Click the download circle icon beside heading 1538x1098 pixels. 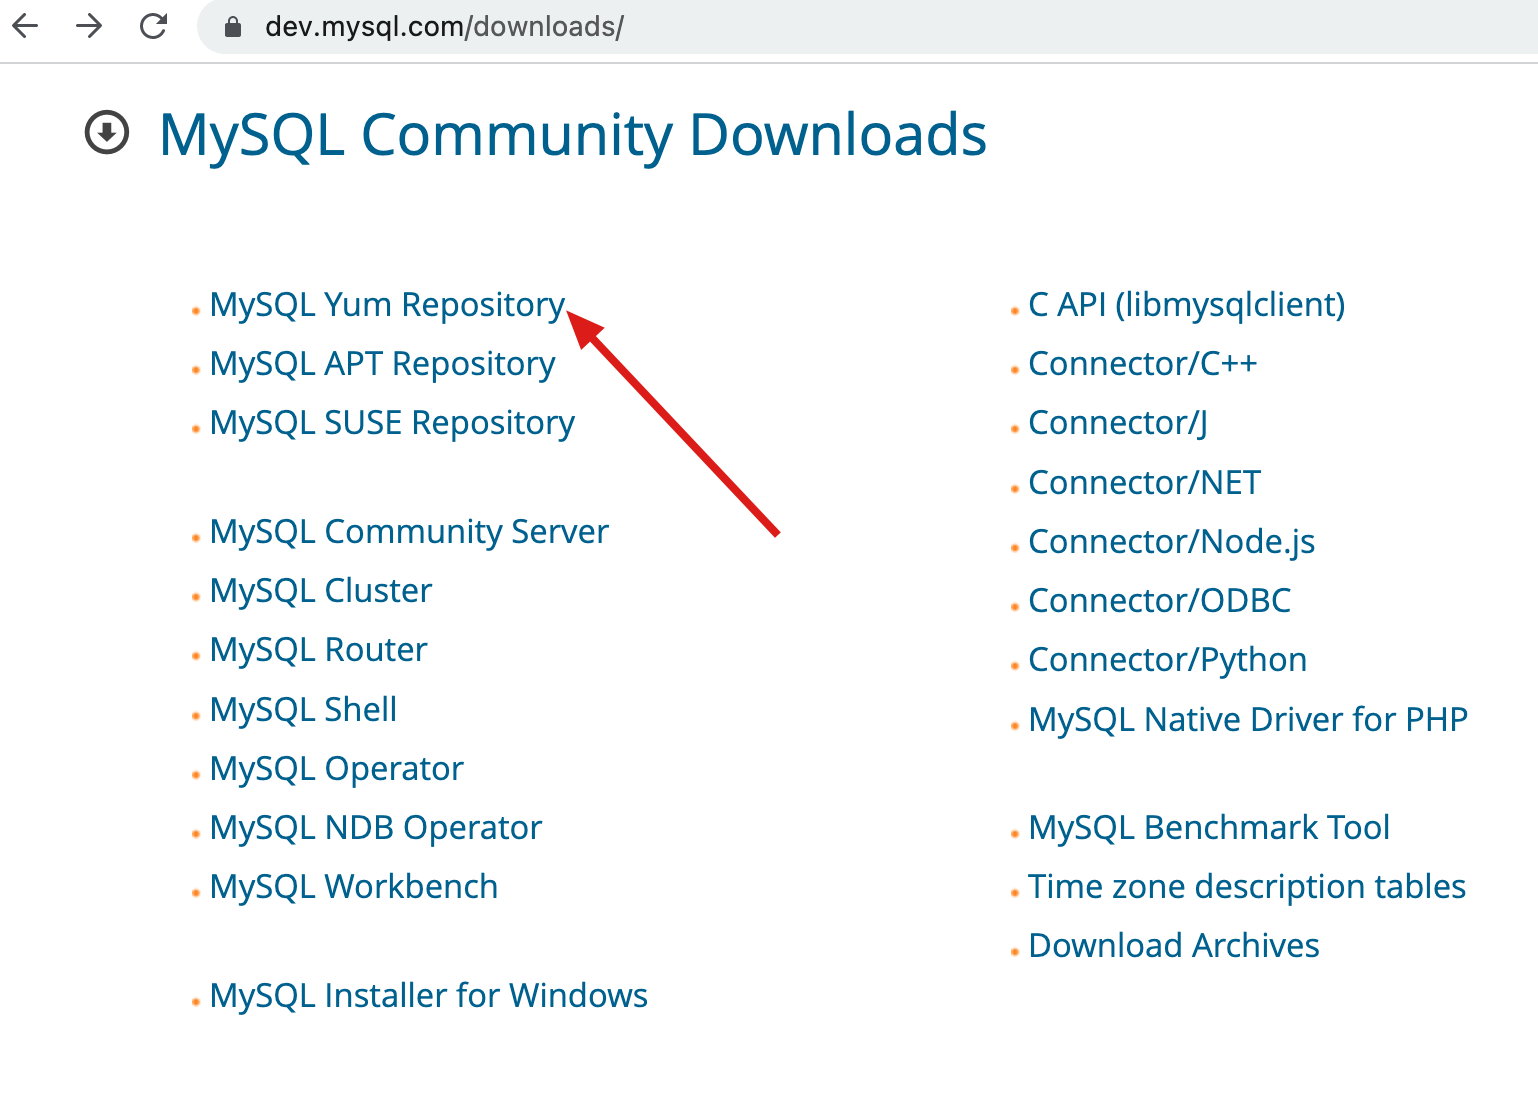point(107,133)
